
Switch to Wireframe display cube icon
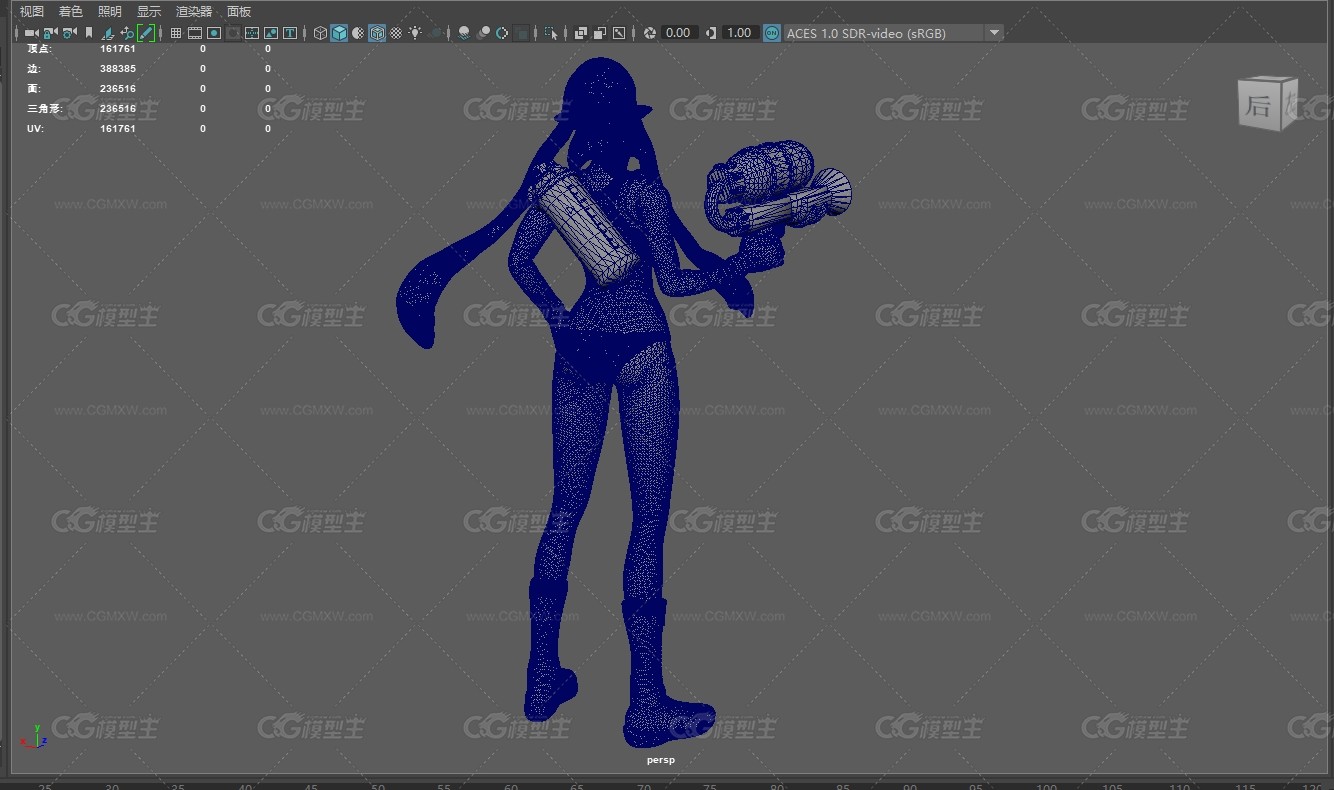click(320, 33)
